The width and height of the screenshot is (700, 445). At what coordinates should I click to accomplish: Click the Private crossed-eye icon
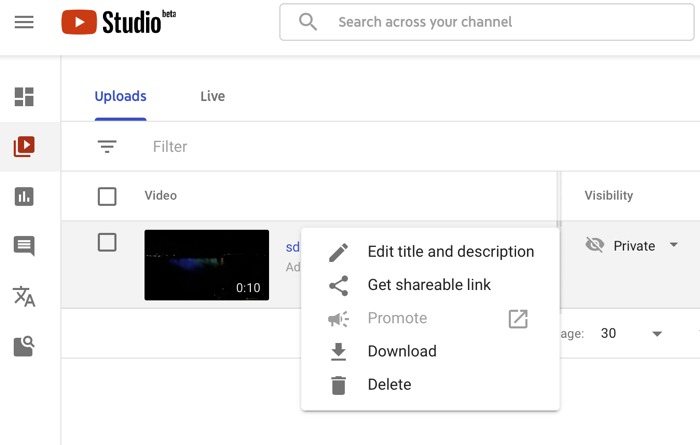(x=595, y=245)
